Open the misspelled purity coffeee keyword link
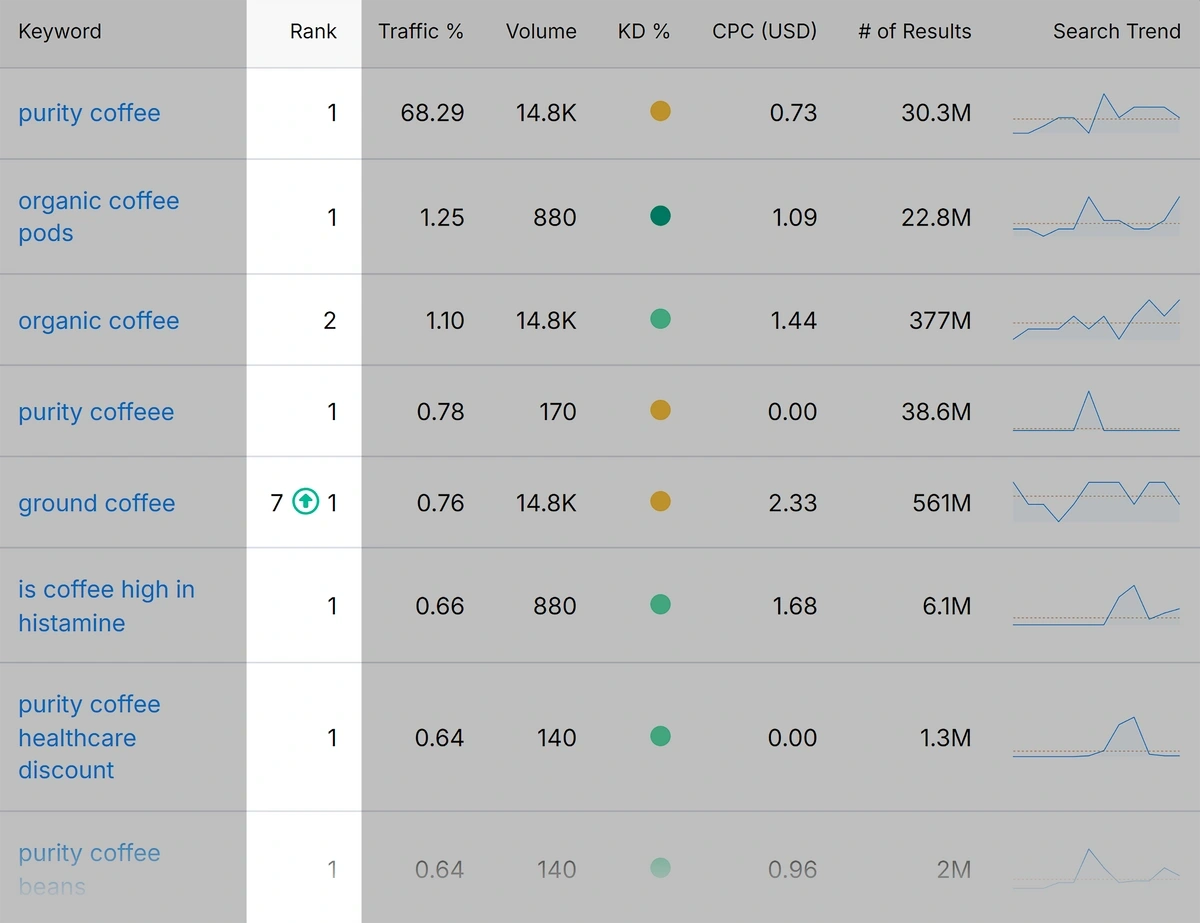 click(x=96, y=412)
